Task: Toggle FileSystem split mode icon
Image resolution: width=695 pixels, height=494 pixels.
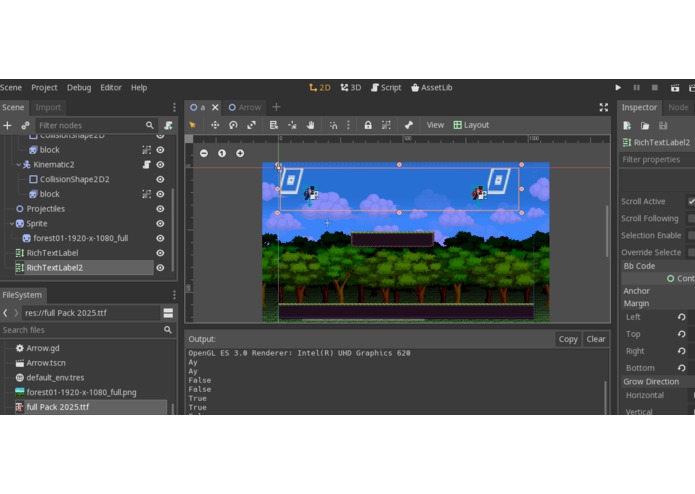Action: pyautogui.click(x=168, y=313)
